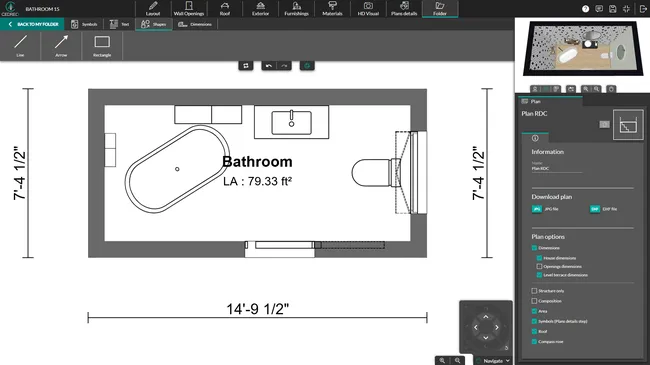Toggle fullscreen mode icon
This screenshot has width=650, height=365.
pos(626,9)
